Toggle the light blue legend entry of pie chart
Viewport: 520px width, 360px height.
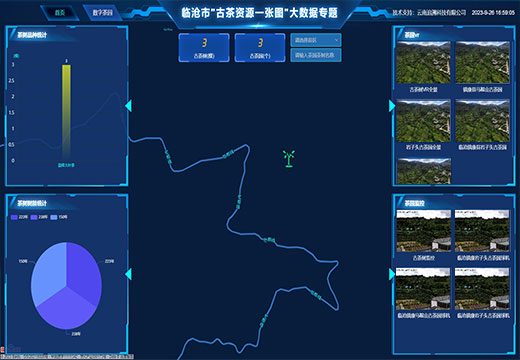59,217
